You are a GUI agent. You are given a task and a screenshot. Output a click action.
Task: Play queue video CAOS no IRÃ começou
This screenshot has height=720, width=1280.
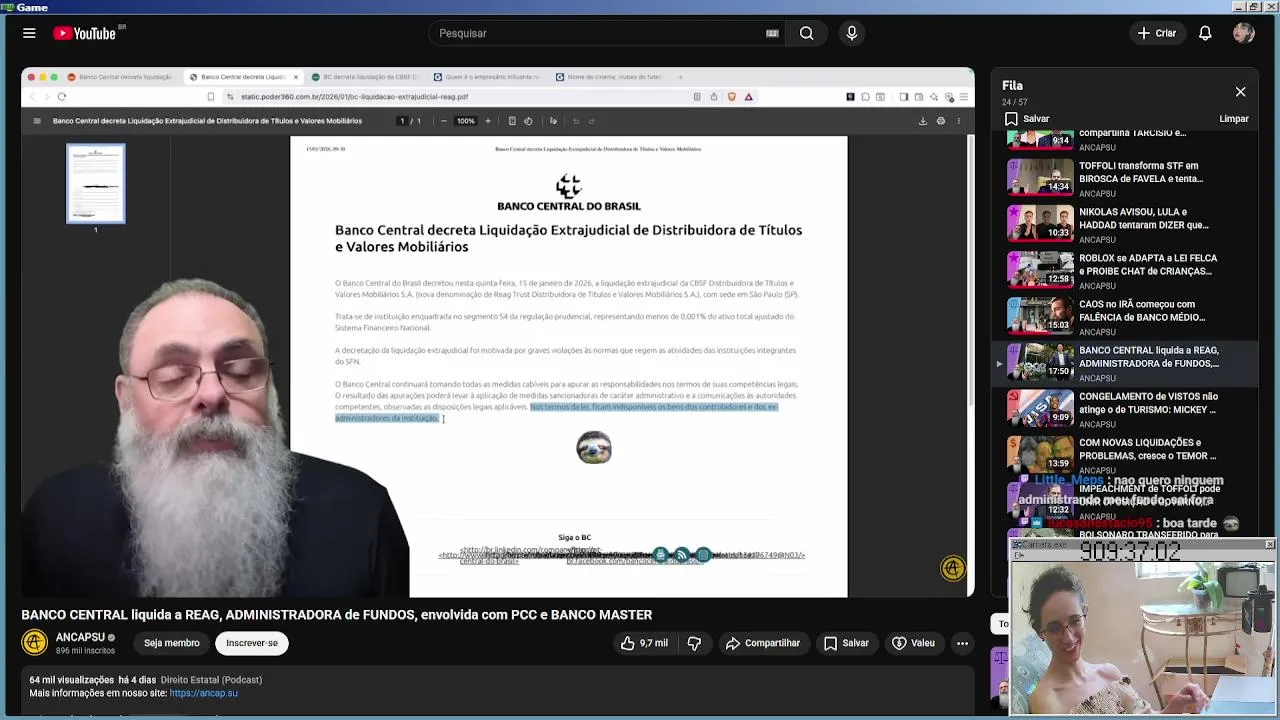(x=1123, y=315)
